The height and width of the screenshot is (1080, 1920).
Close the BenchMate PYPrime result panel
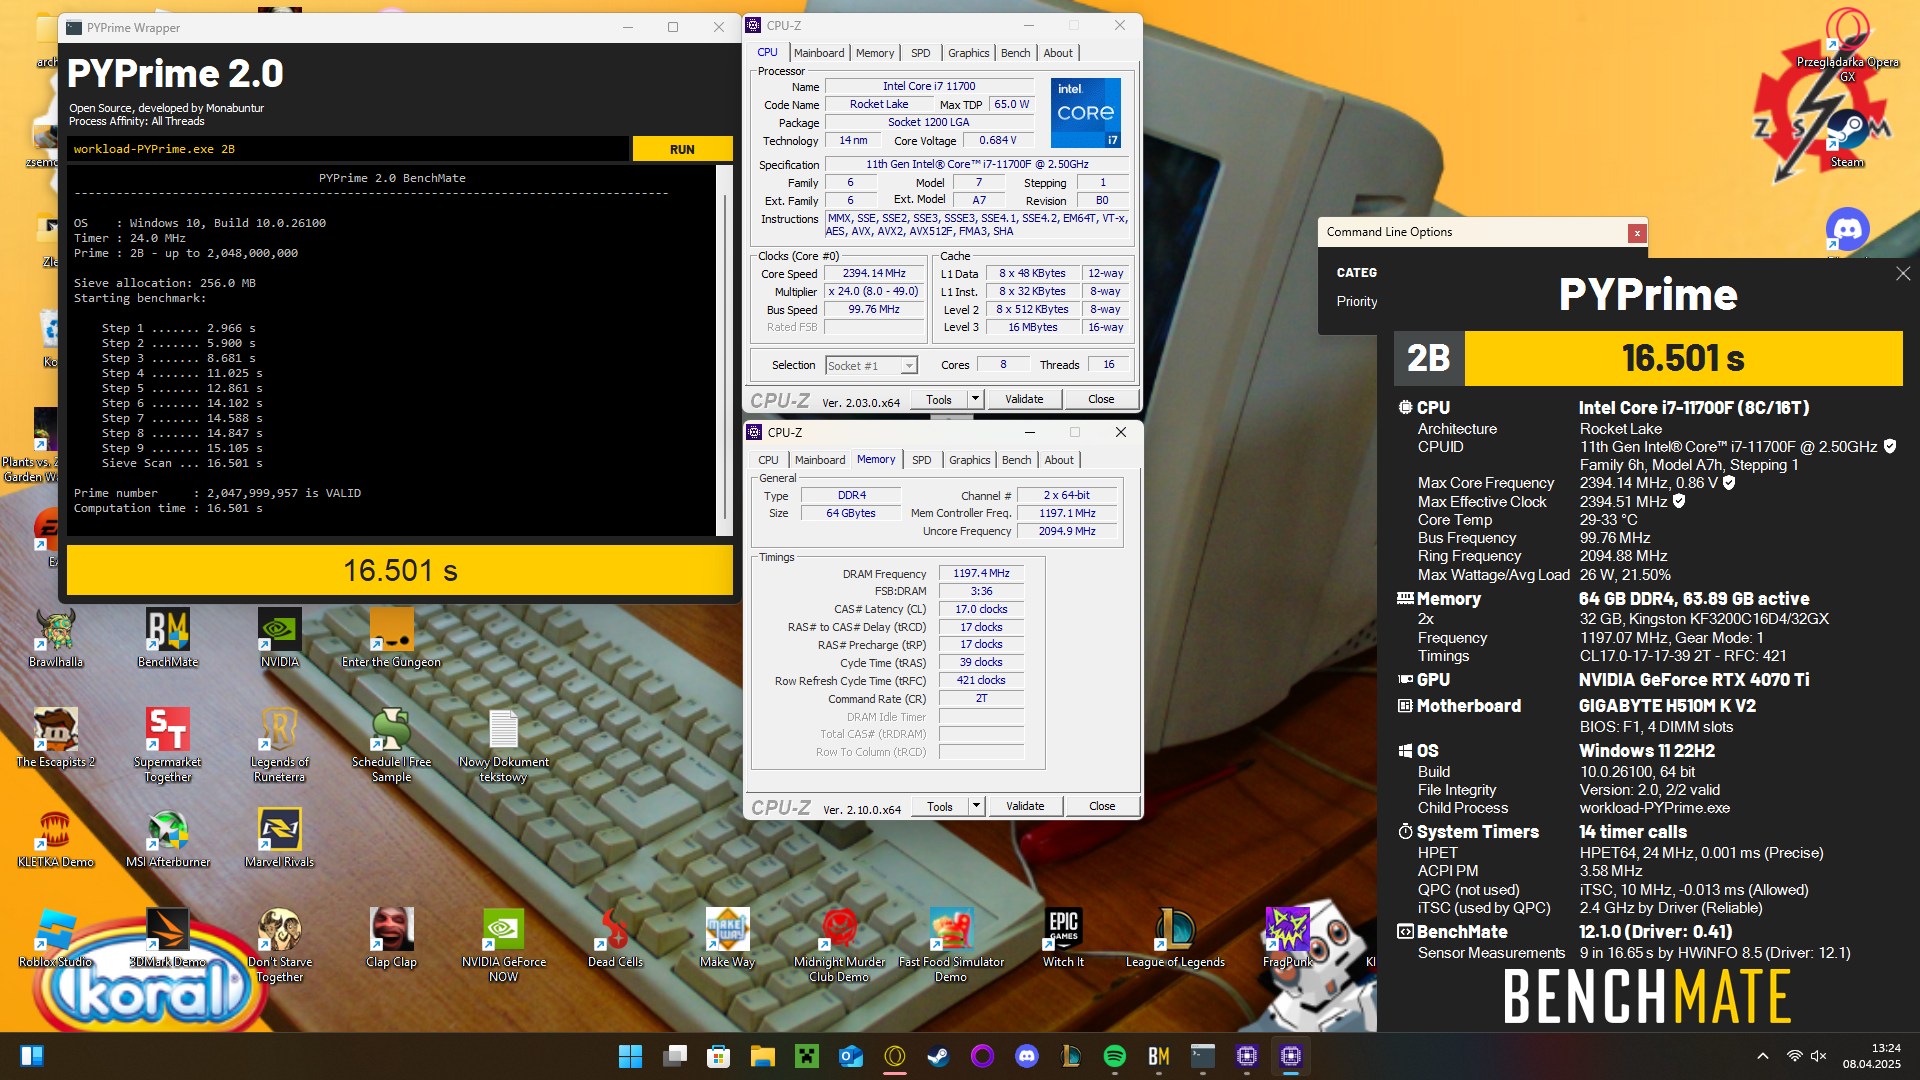(x=1902, y=274)
